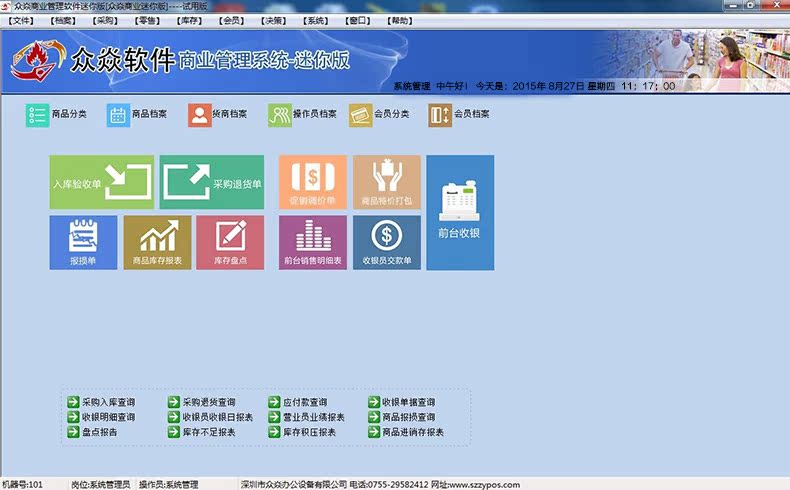The image size is (790, 490).
Task: Open the 库存不足报表 link
Action: (209, 432)
